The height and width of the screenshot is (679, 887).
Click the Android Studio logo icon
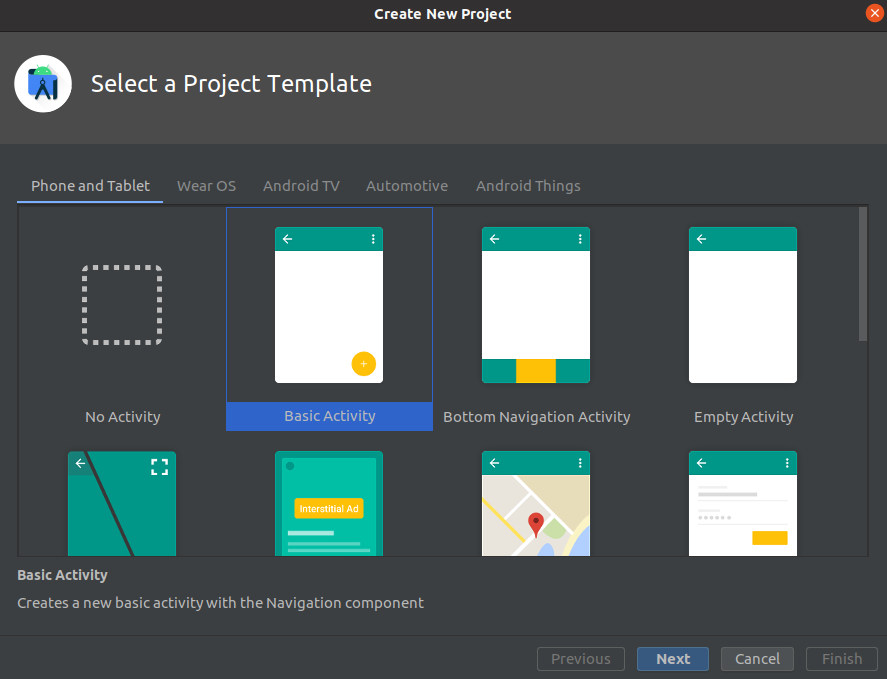click(x=43, y=84)
